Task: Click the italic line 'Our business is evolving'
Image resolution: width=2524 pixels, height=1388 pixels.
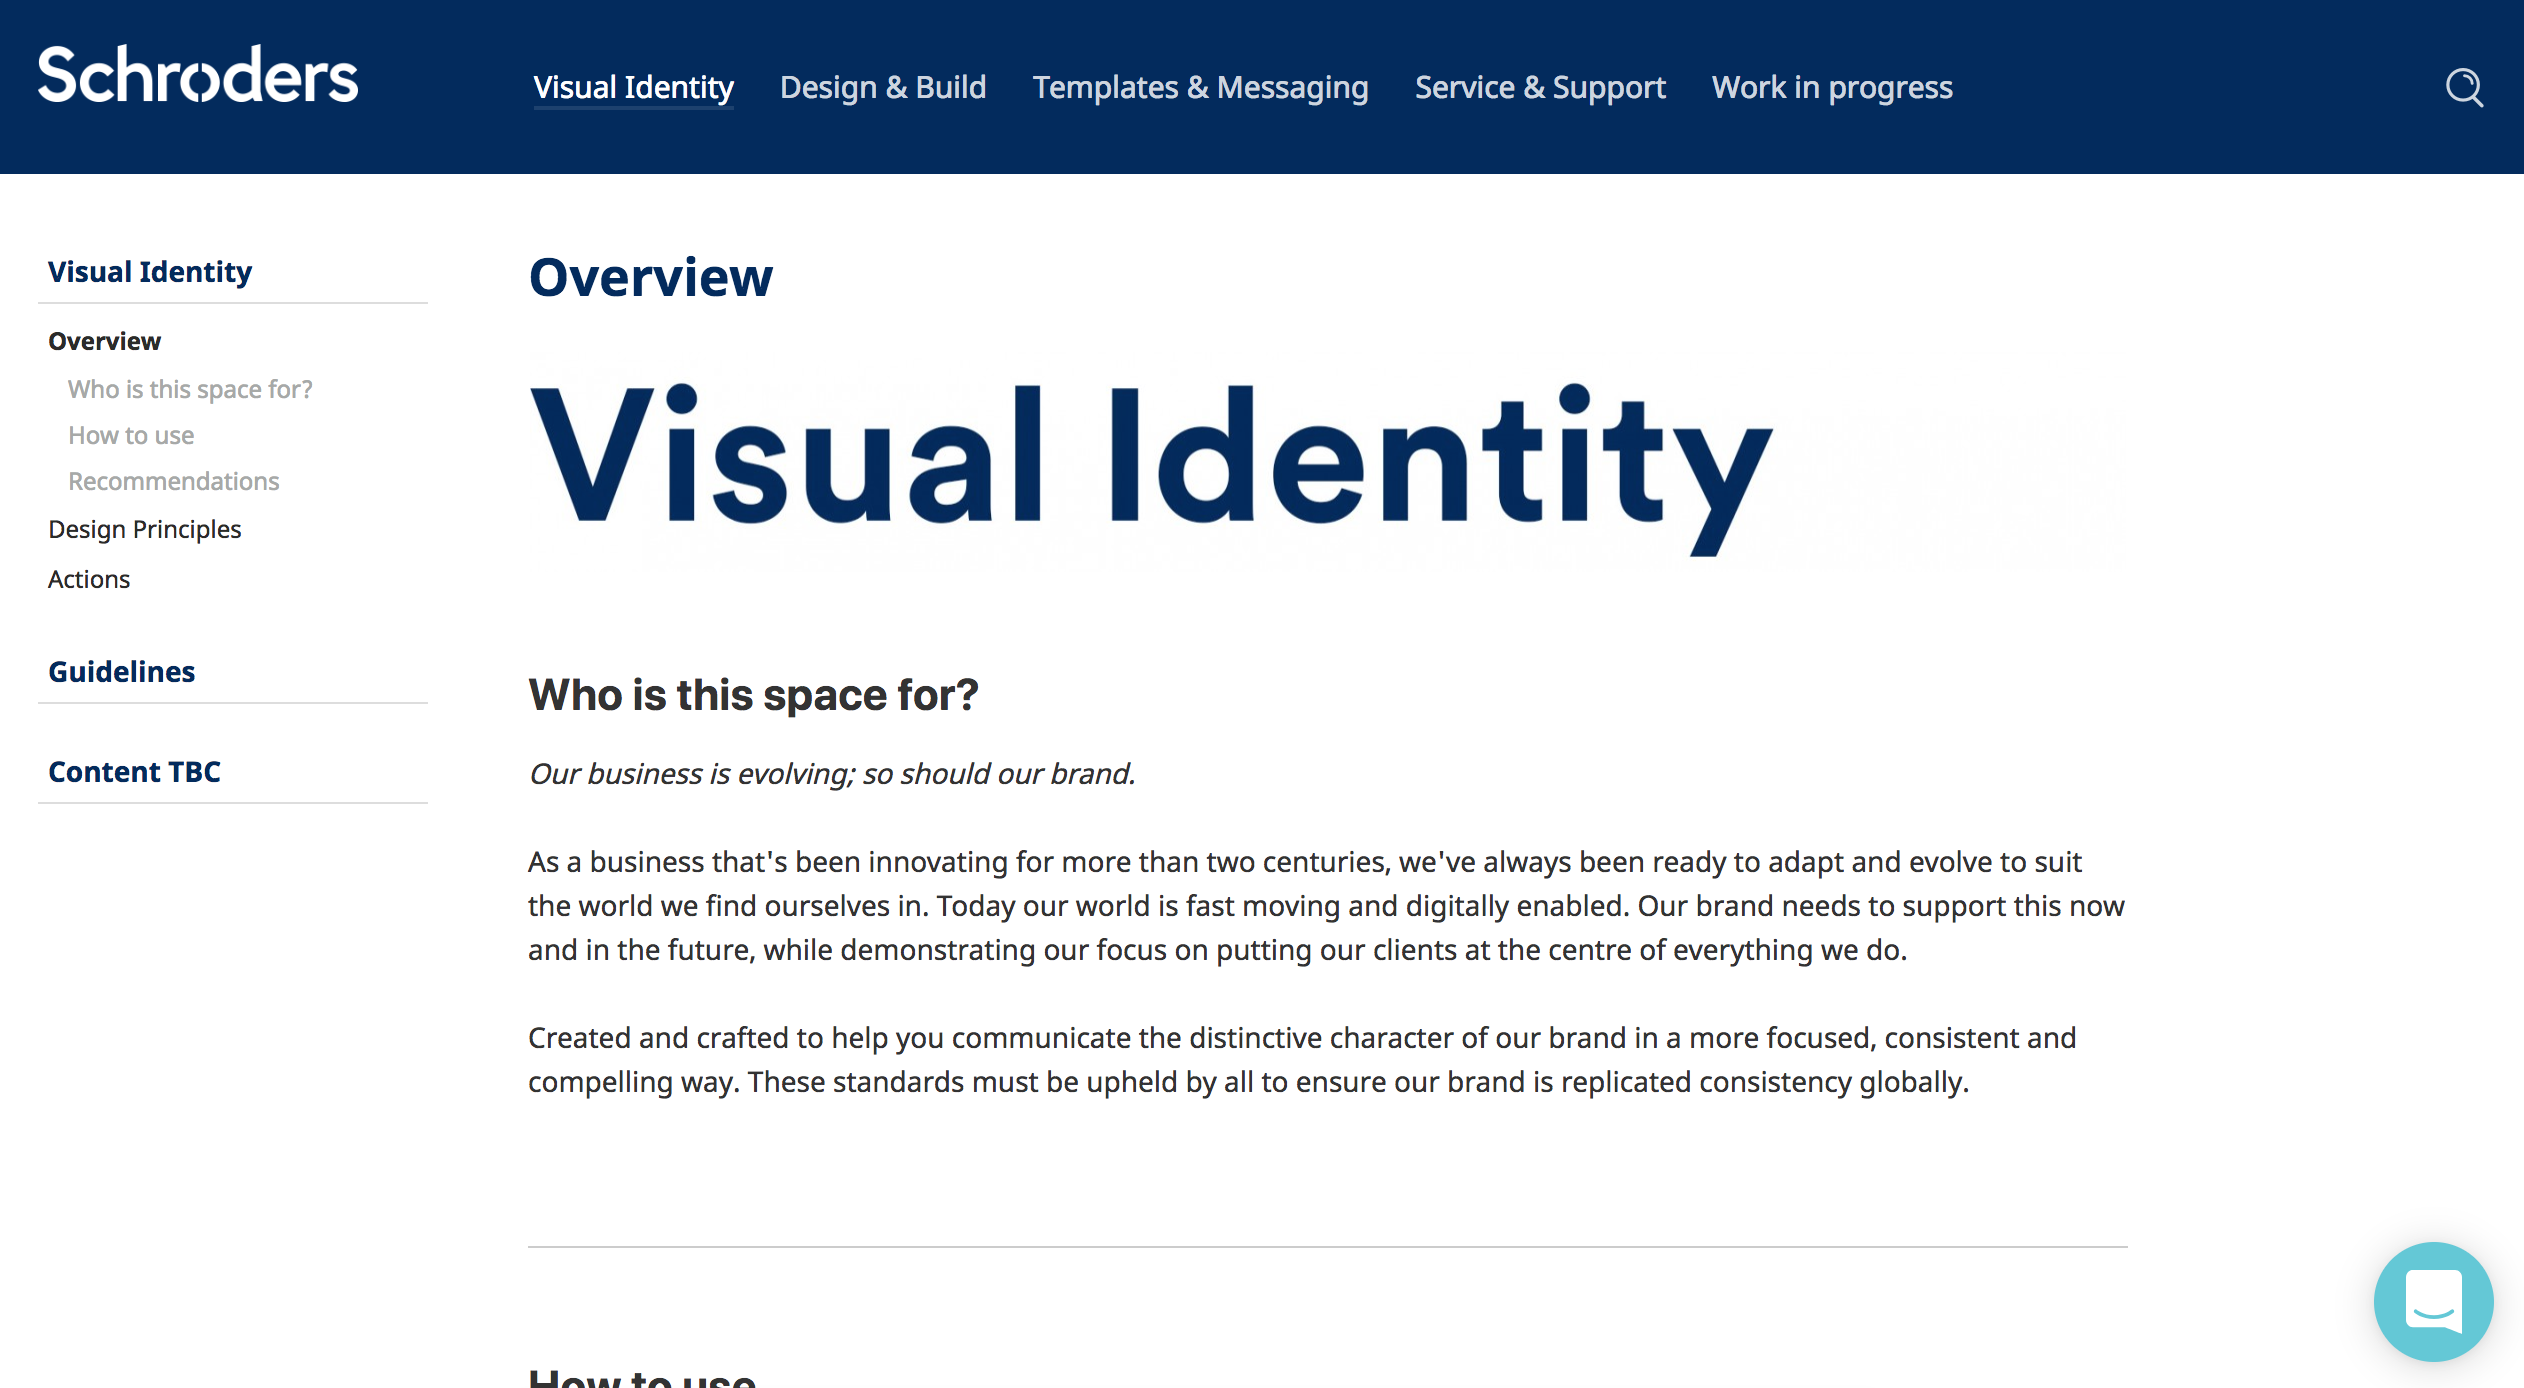Action: 832,774
